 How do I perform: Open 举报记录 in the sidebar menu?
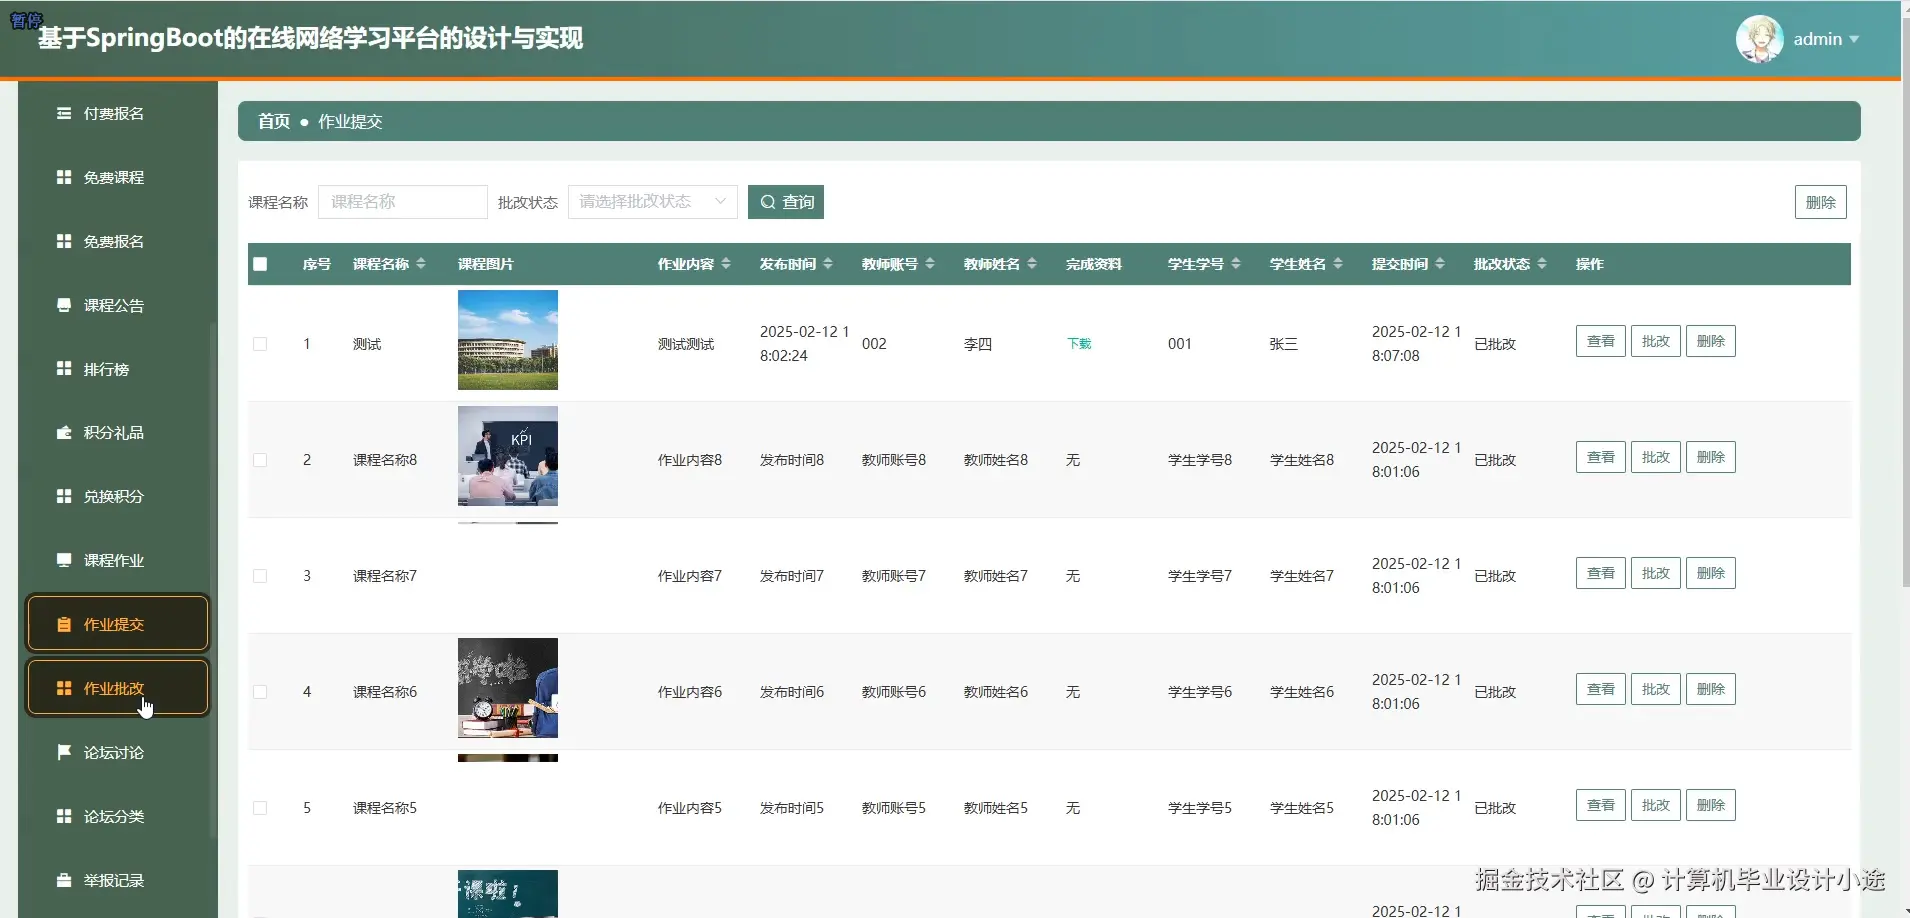pyautogui.click(x=114, y=880)
